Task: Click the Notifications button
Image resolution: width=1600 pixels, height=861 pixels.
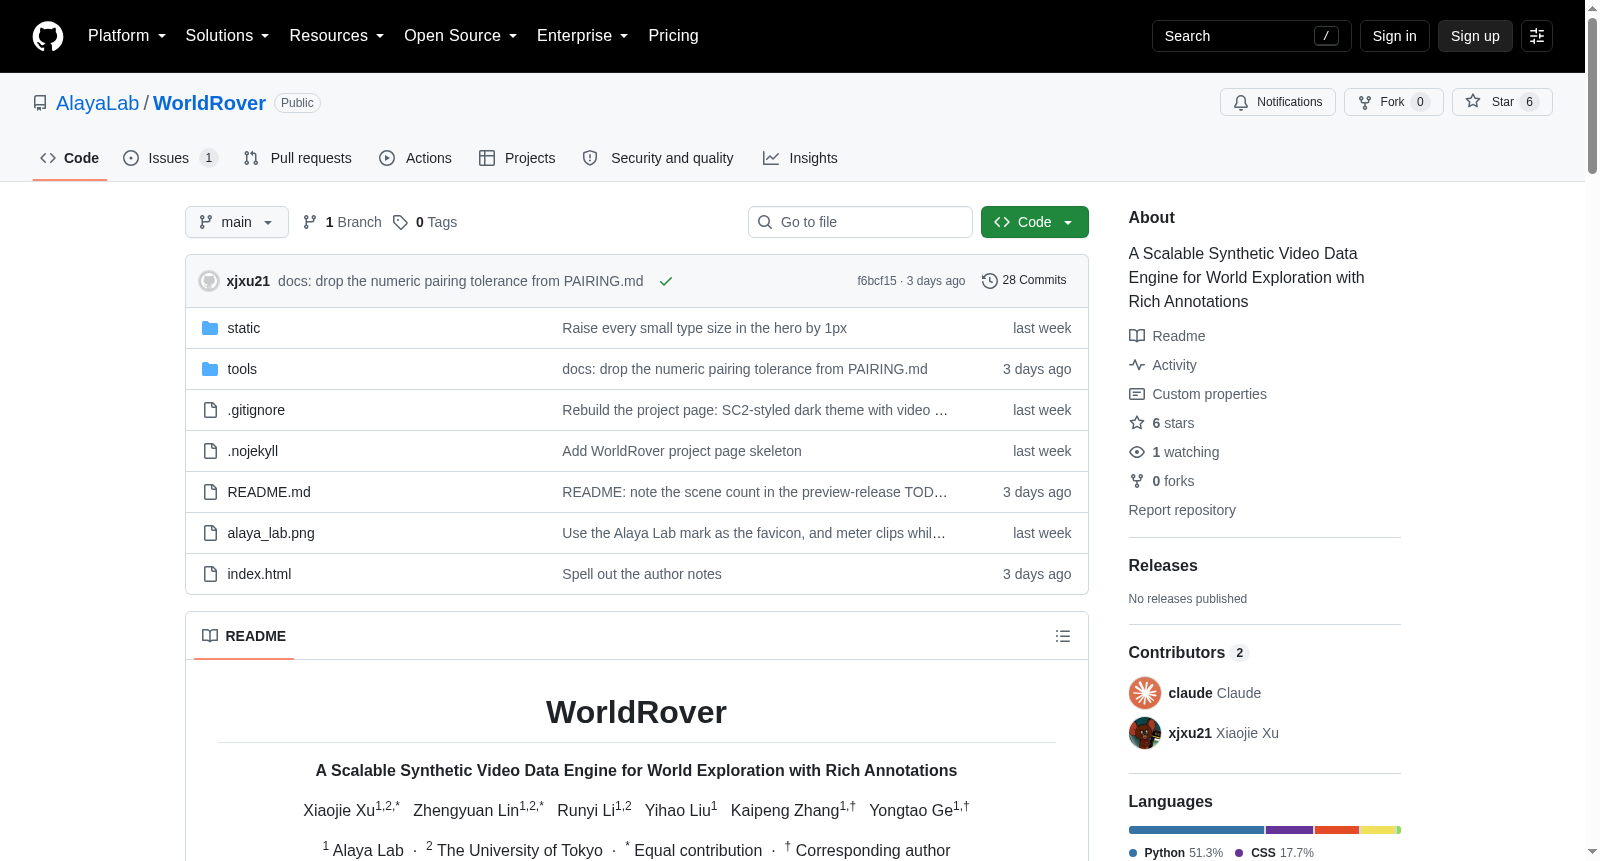Action: coord(1278,102)
